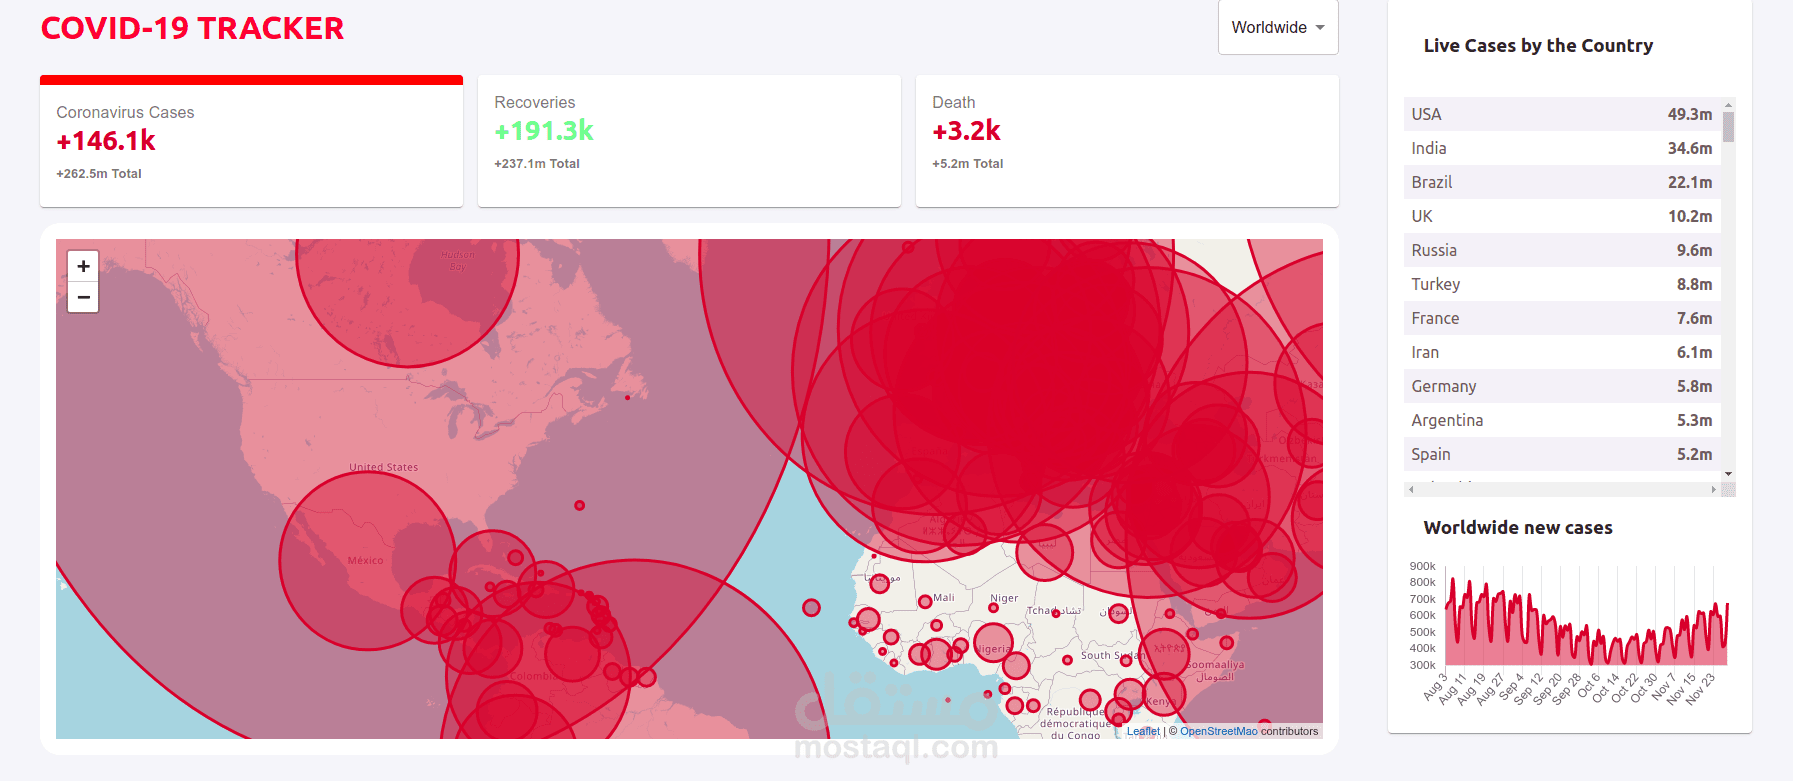The image size is (1793, 781).
Task: Click the Live Cases by the Country heading
Action: click(1538, 46)
